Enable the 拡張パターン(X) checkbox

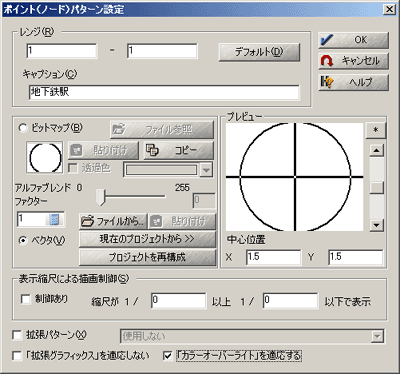(x=17, y=335)
